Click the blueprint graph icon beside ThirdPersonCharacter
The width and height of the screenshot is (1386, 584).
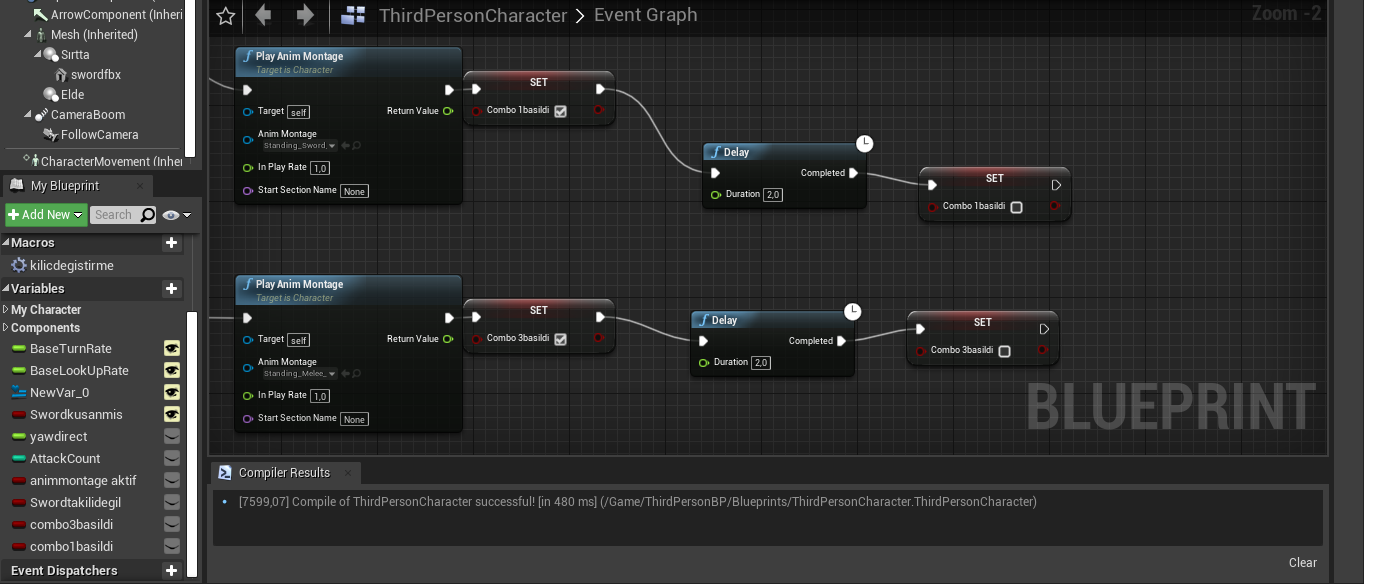[353, 15]
